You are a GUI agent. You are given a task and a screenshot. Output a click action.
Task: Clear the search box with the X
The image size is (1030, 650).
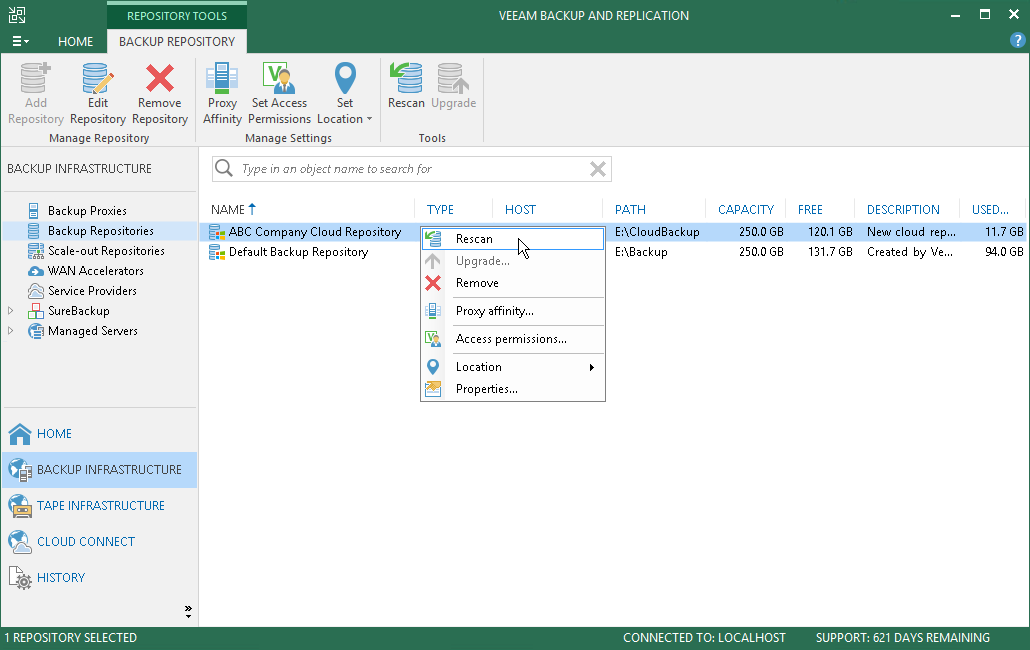tap(598, 169)
